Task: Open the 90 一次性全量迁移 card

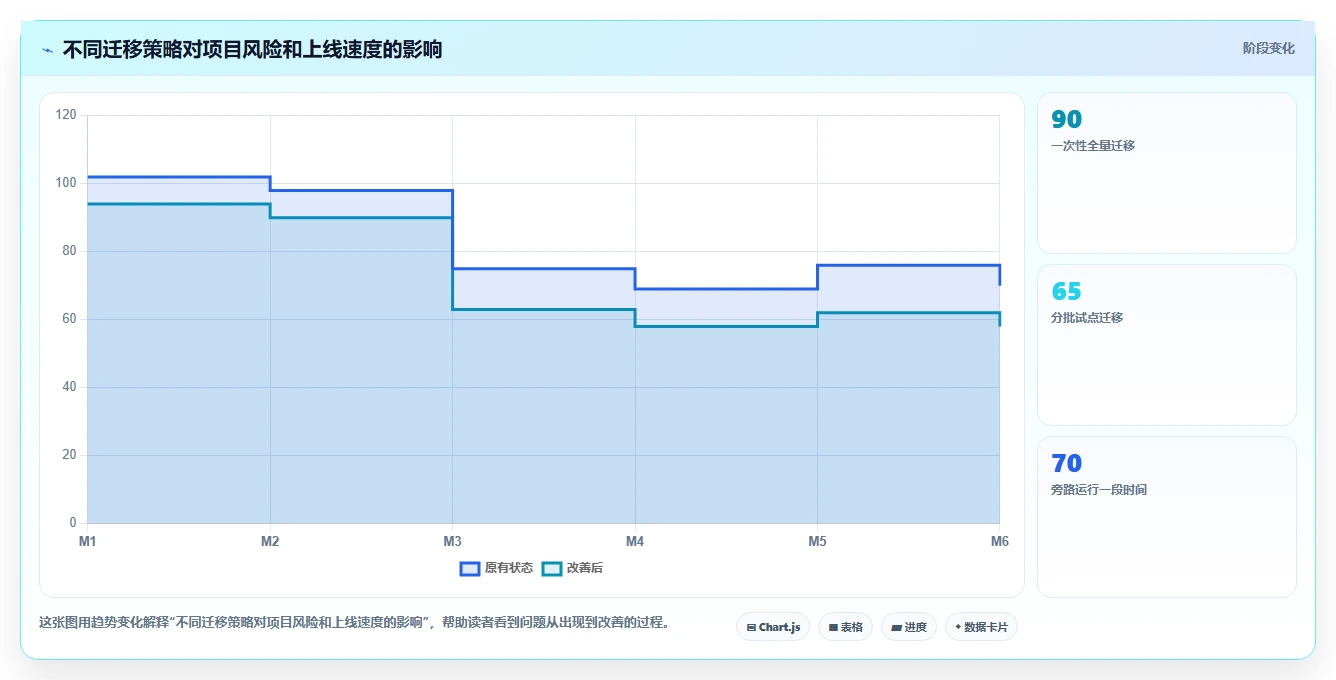Action: point(1167,173)
